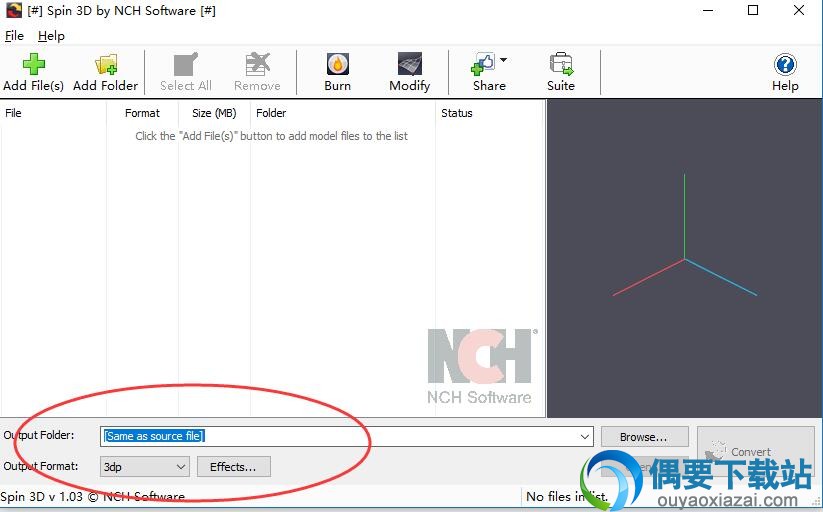This screenshot has width=823, height=512.
Task: Open the File menu
Action: click(x=14, y=36)
